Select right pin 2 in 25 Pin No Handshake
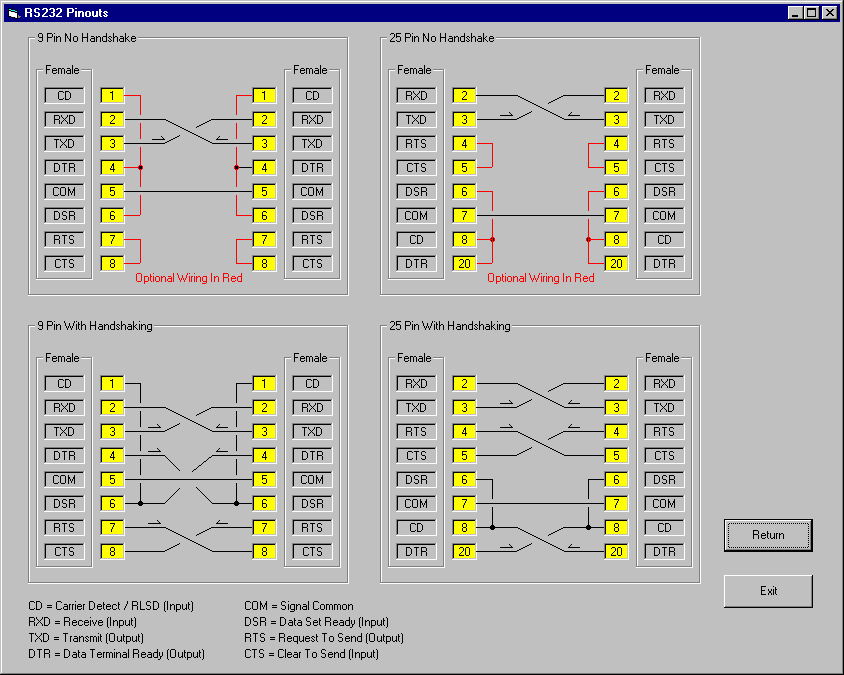The width and height of the screenshot is (844, 675). [616, 96]
